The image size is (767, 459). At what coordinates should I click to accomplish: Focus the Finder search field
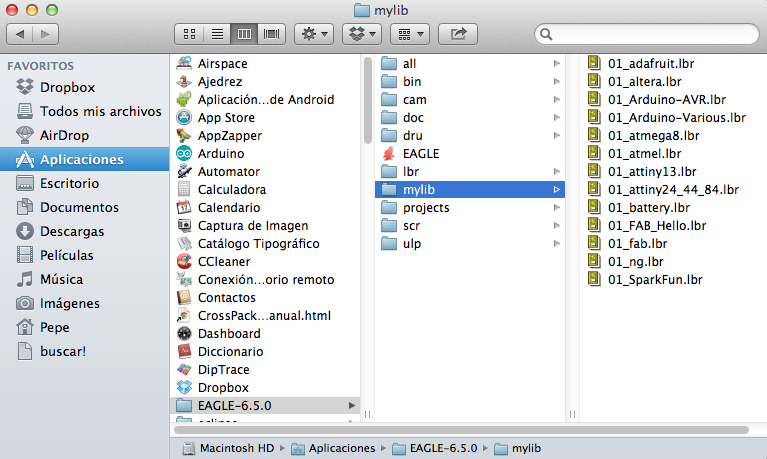point(647,34)
